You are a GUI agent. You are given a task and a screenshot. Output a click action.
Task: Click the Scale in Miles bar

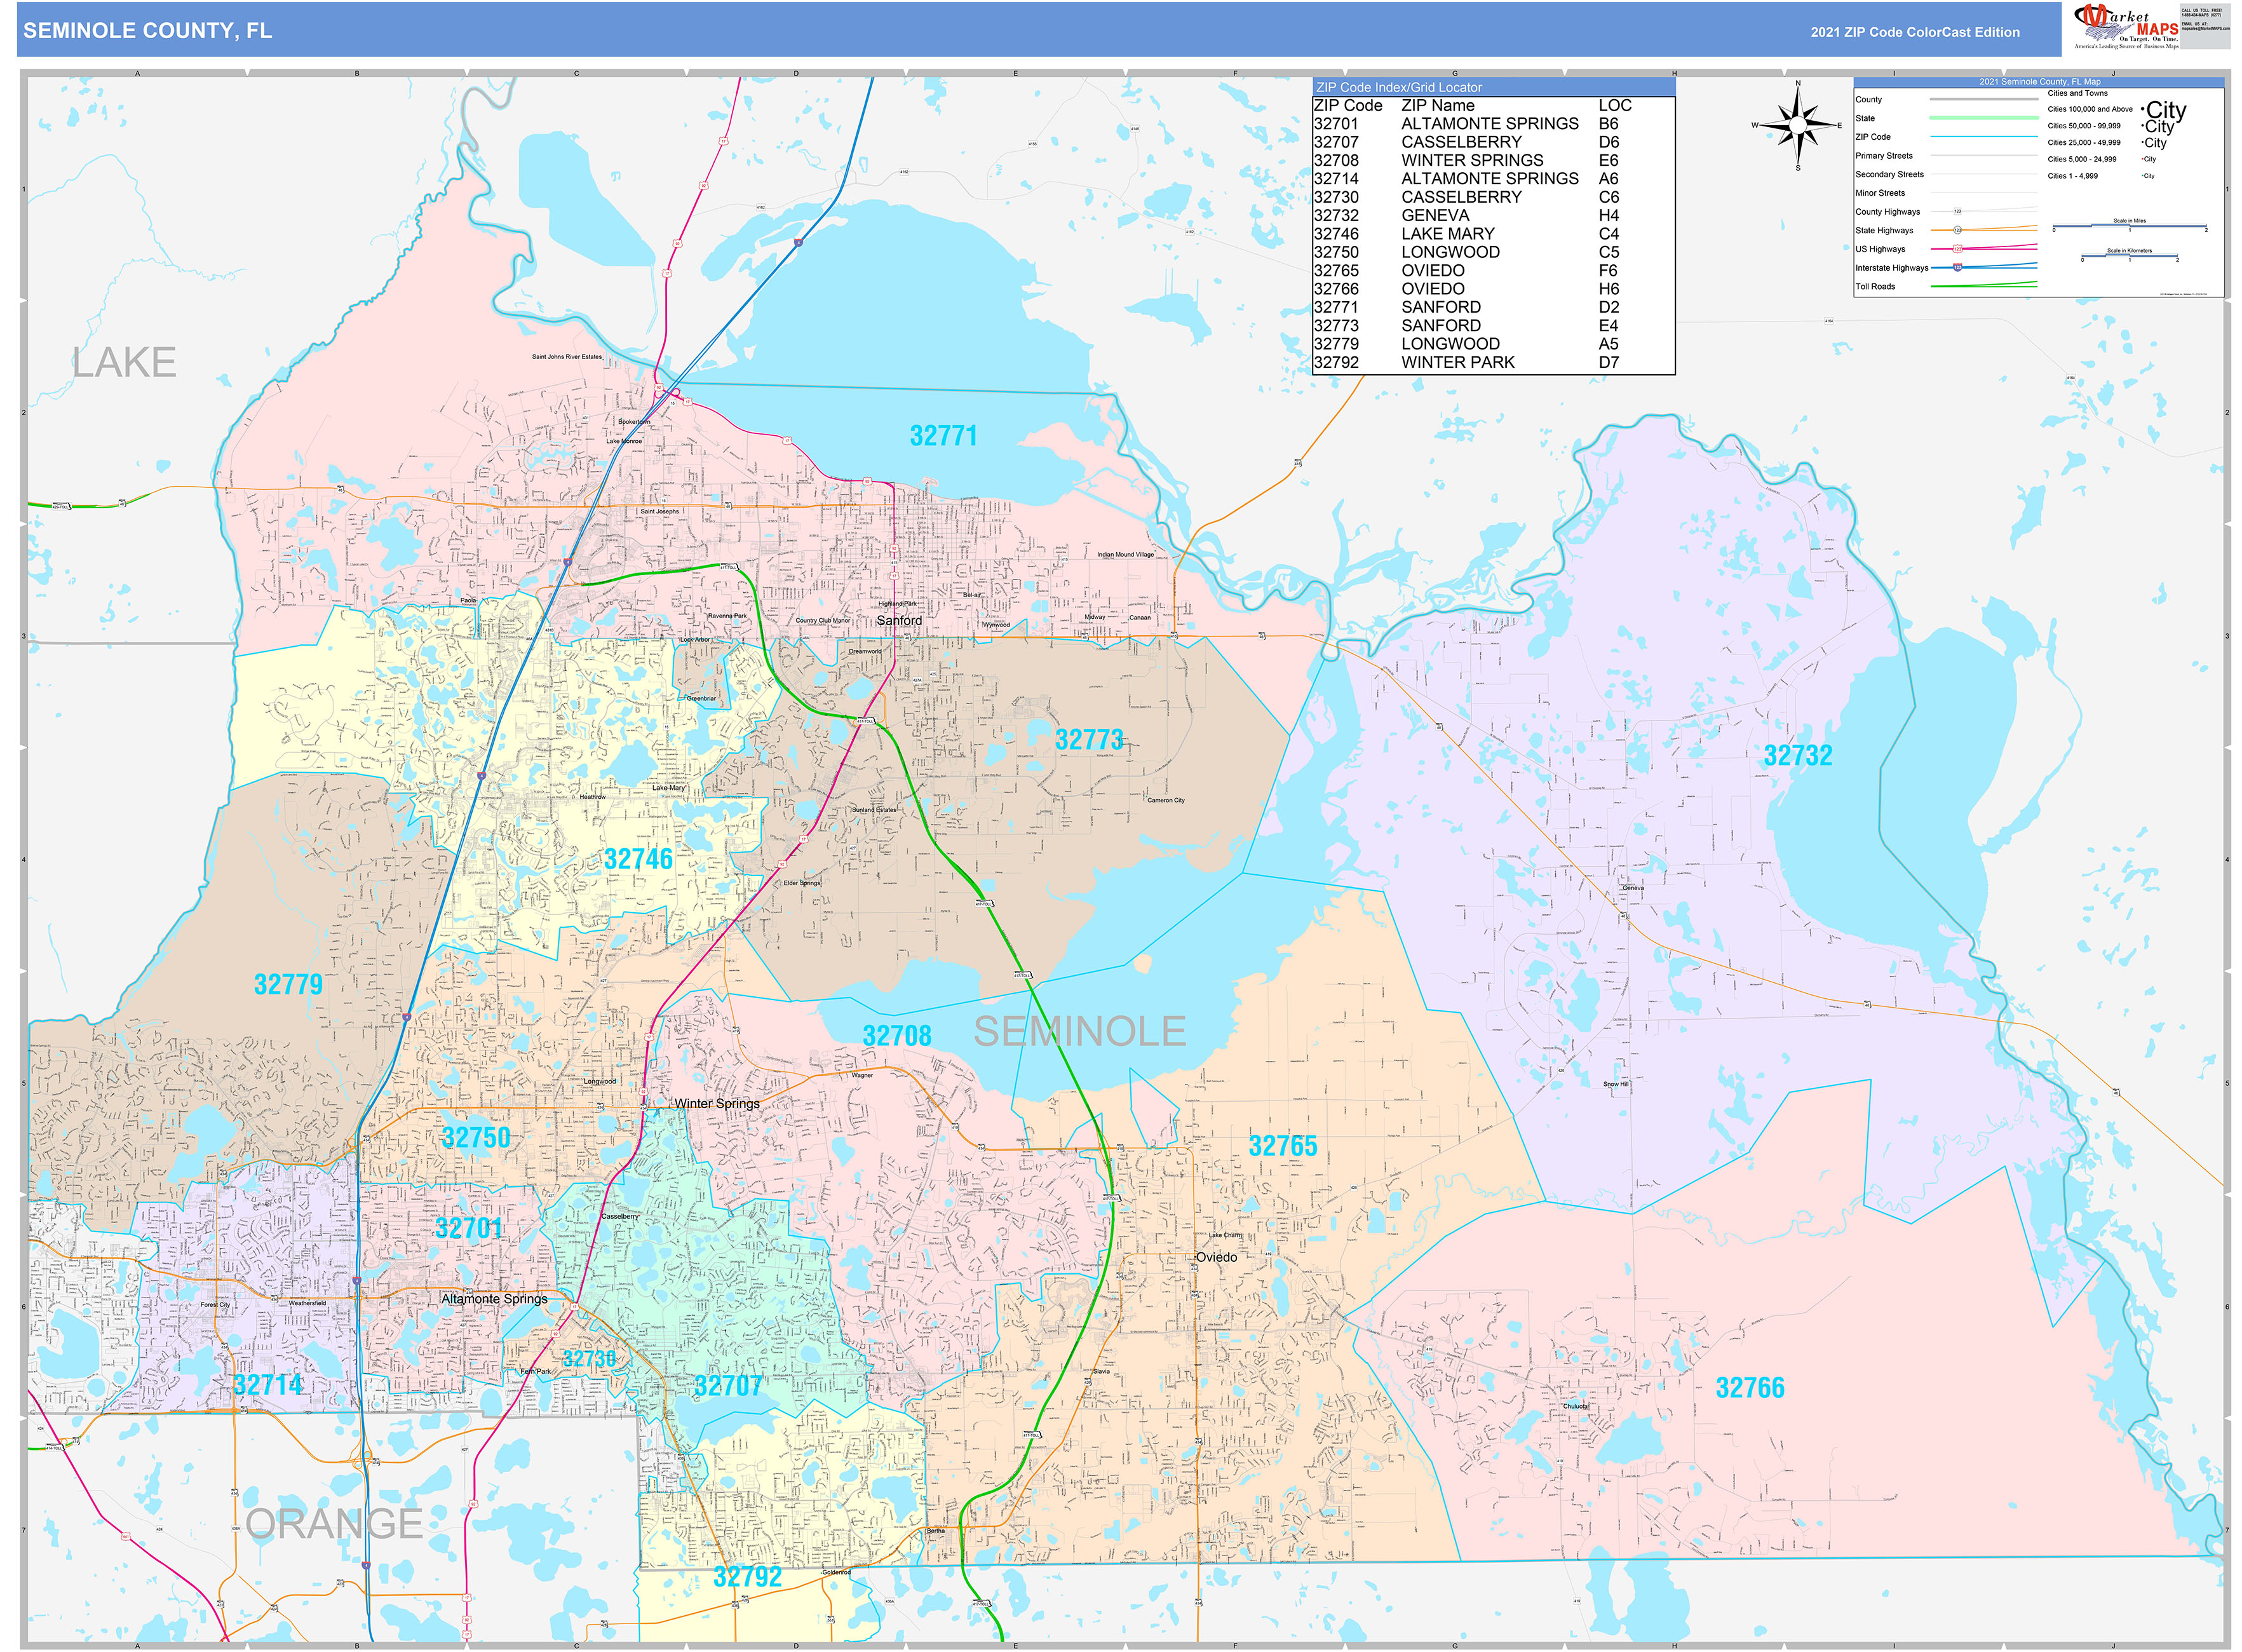2129,227
